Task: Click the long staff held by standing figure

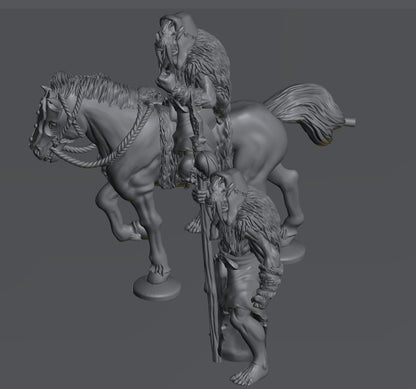Action: coord(210,267)
